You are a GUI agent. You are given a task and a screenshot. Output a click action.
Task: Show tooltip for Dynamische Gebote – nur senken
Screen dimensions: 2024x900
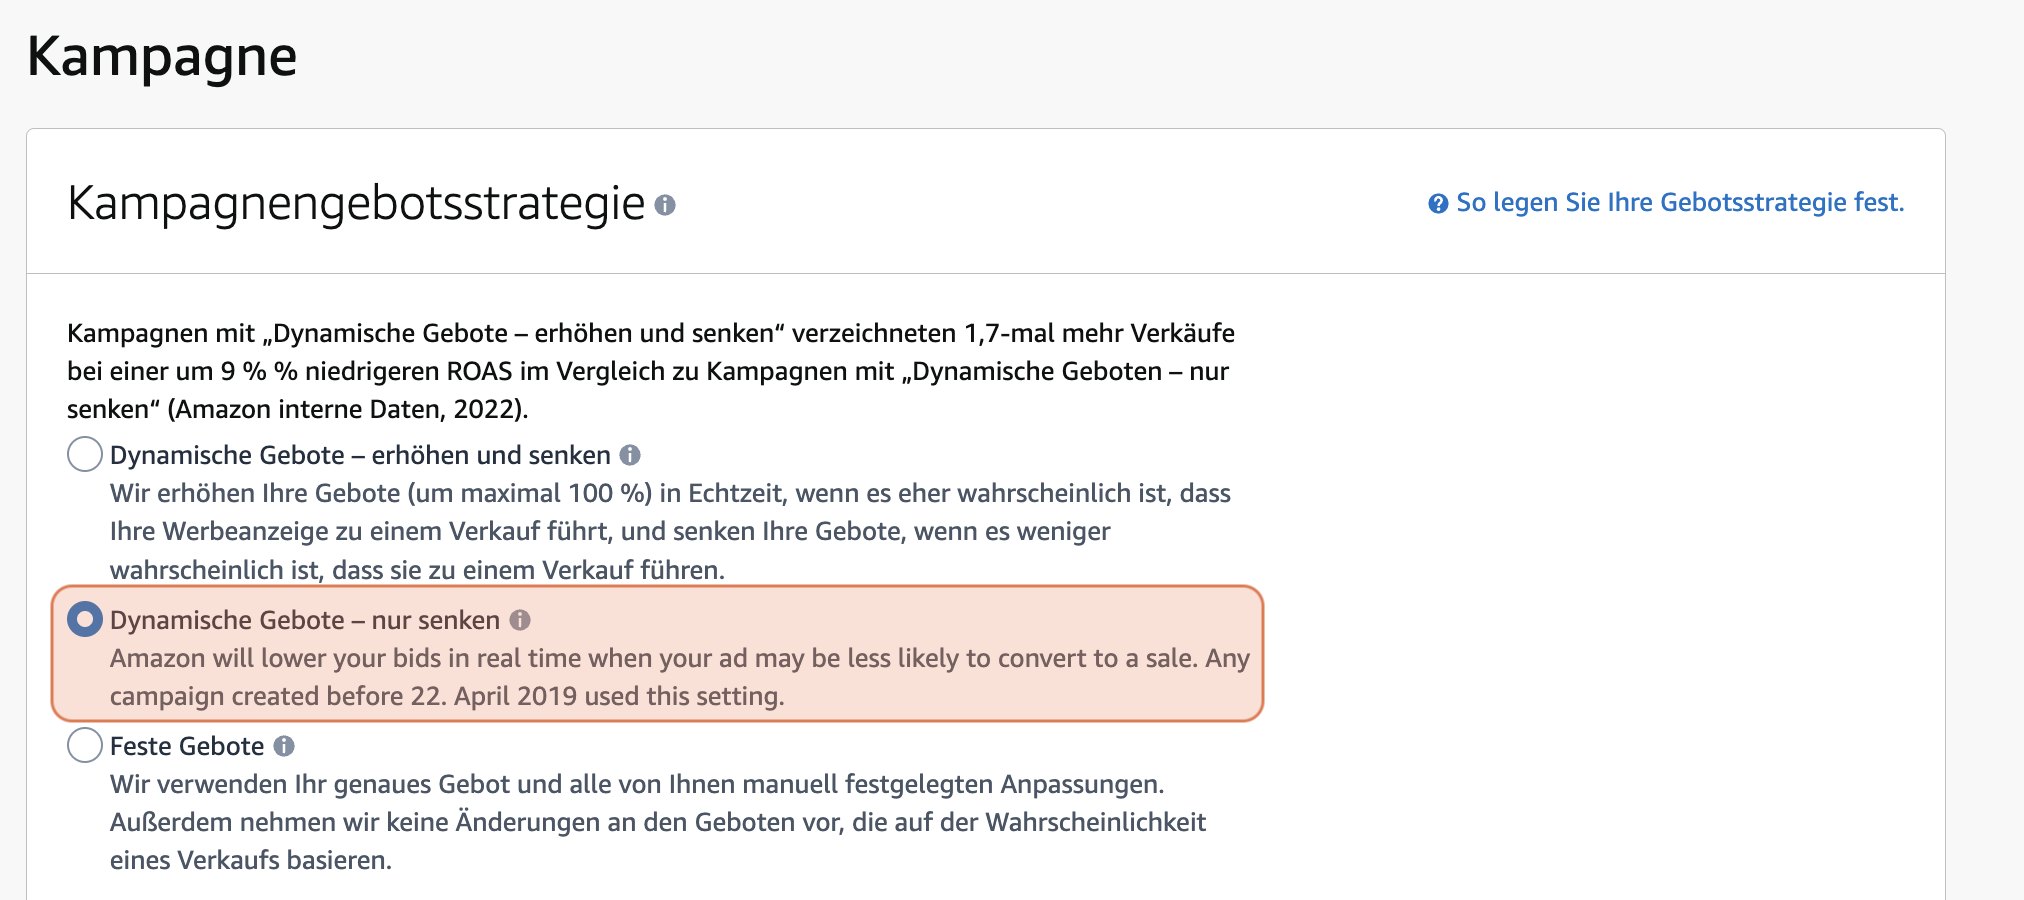[x=521, y=620]
